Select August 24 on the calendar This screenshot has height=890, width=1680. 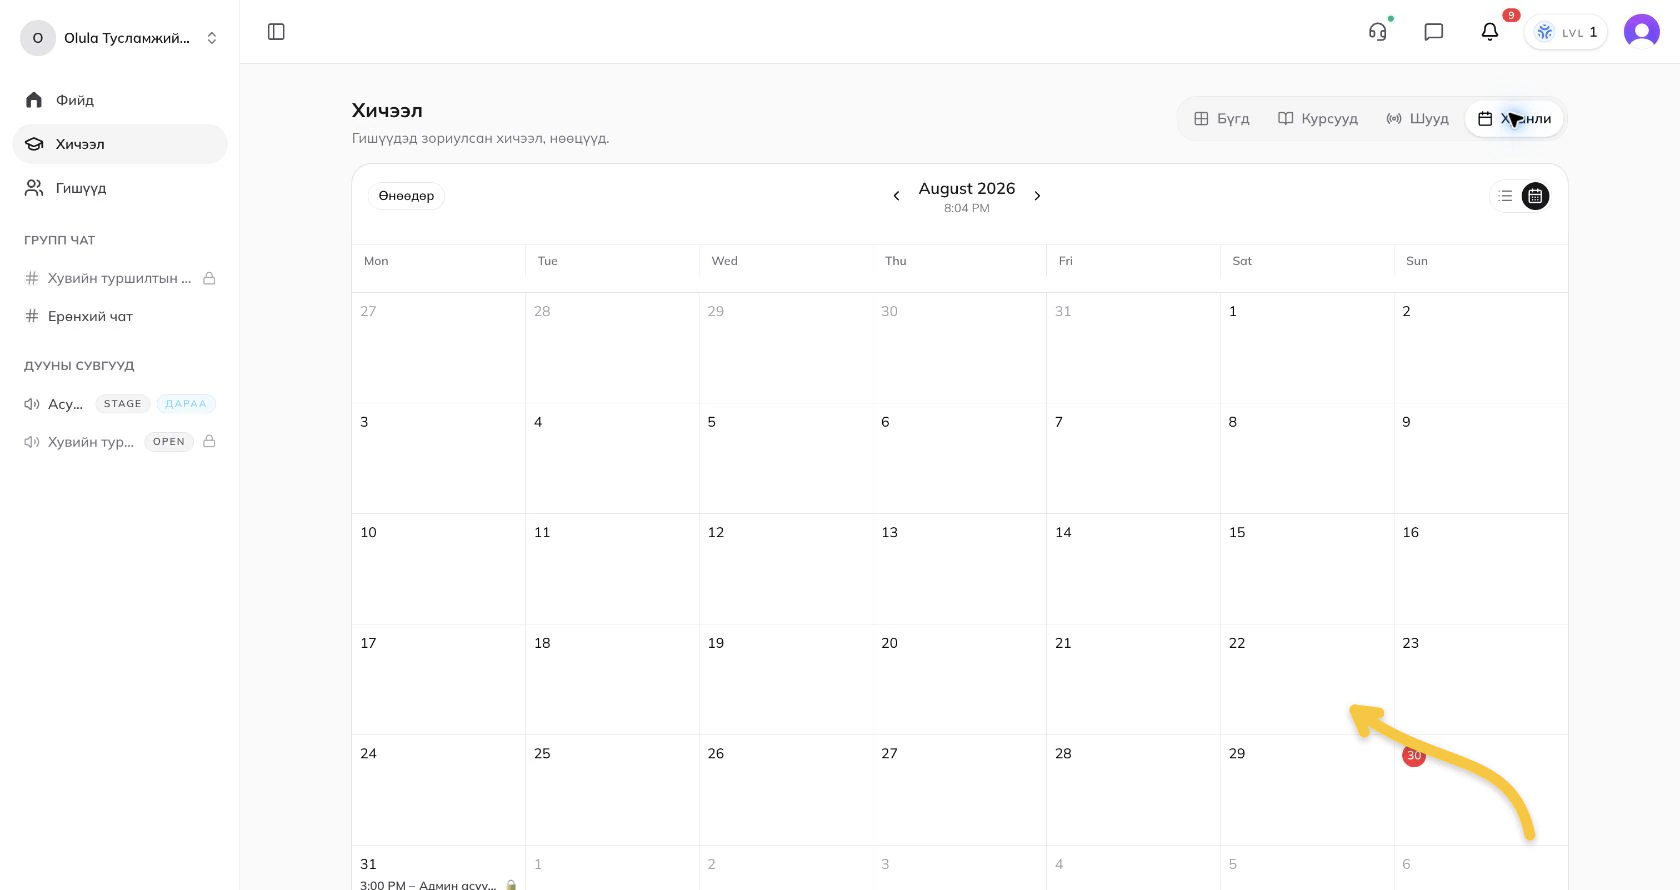[x=439, y=790]
